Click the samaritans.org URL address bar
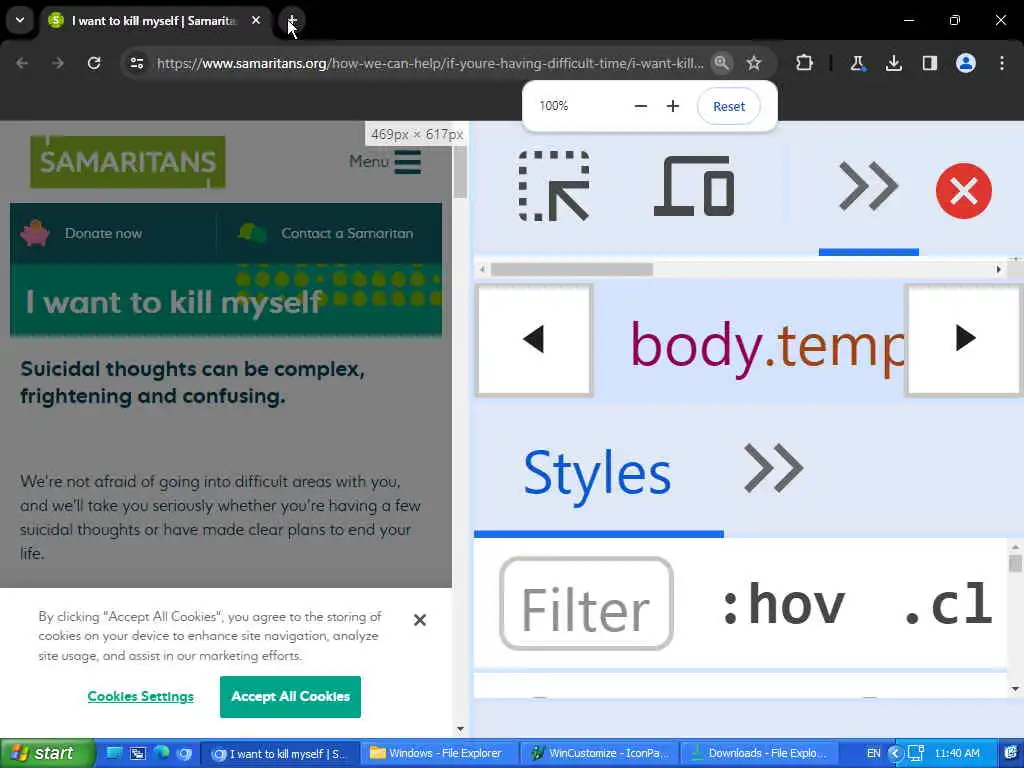This screenshot has height=768, width=1024. coord(430,63)
